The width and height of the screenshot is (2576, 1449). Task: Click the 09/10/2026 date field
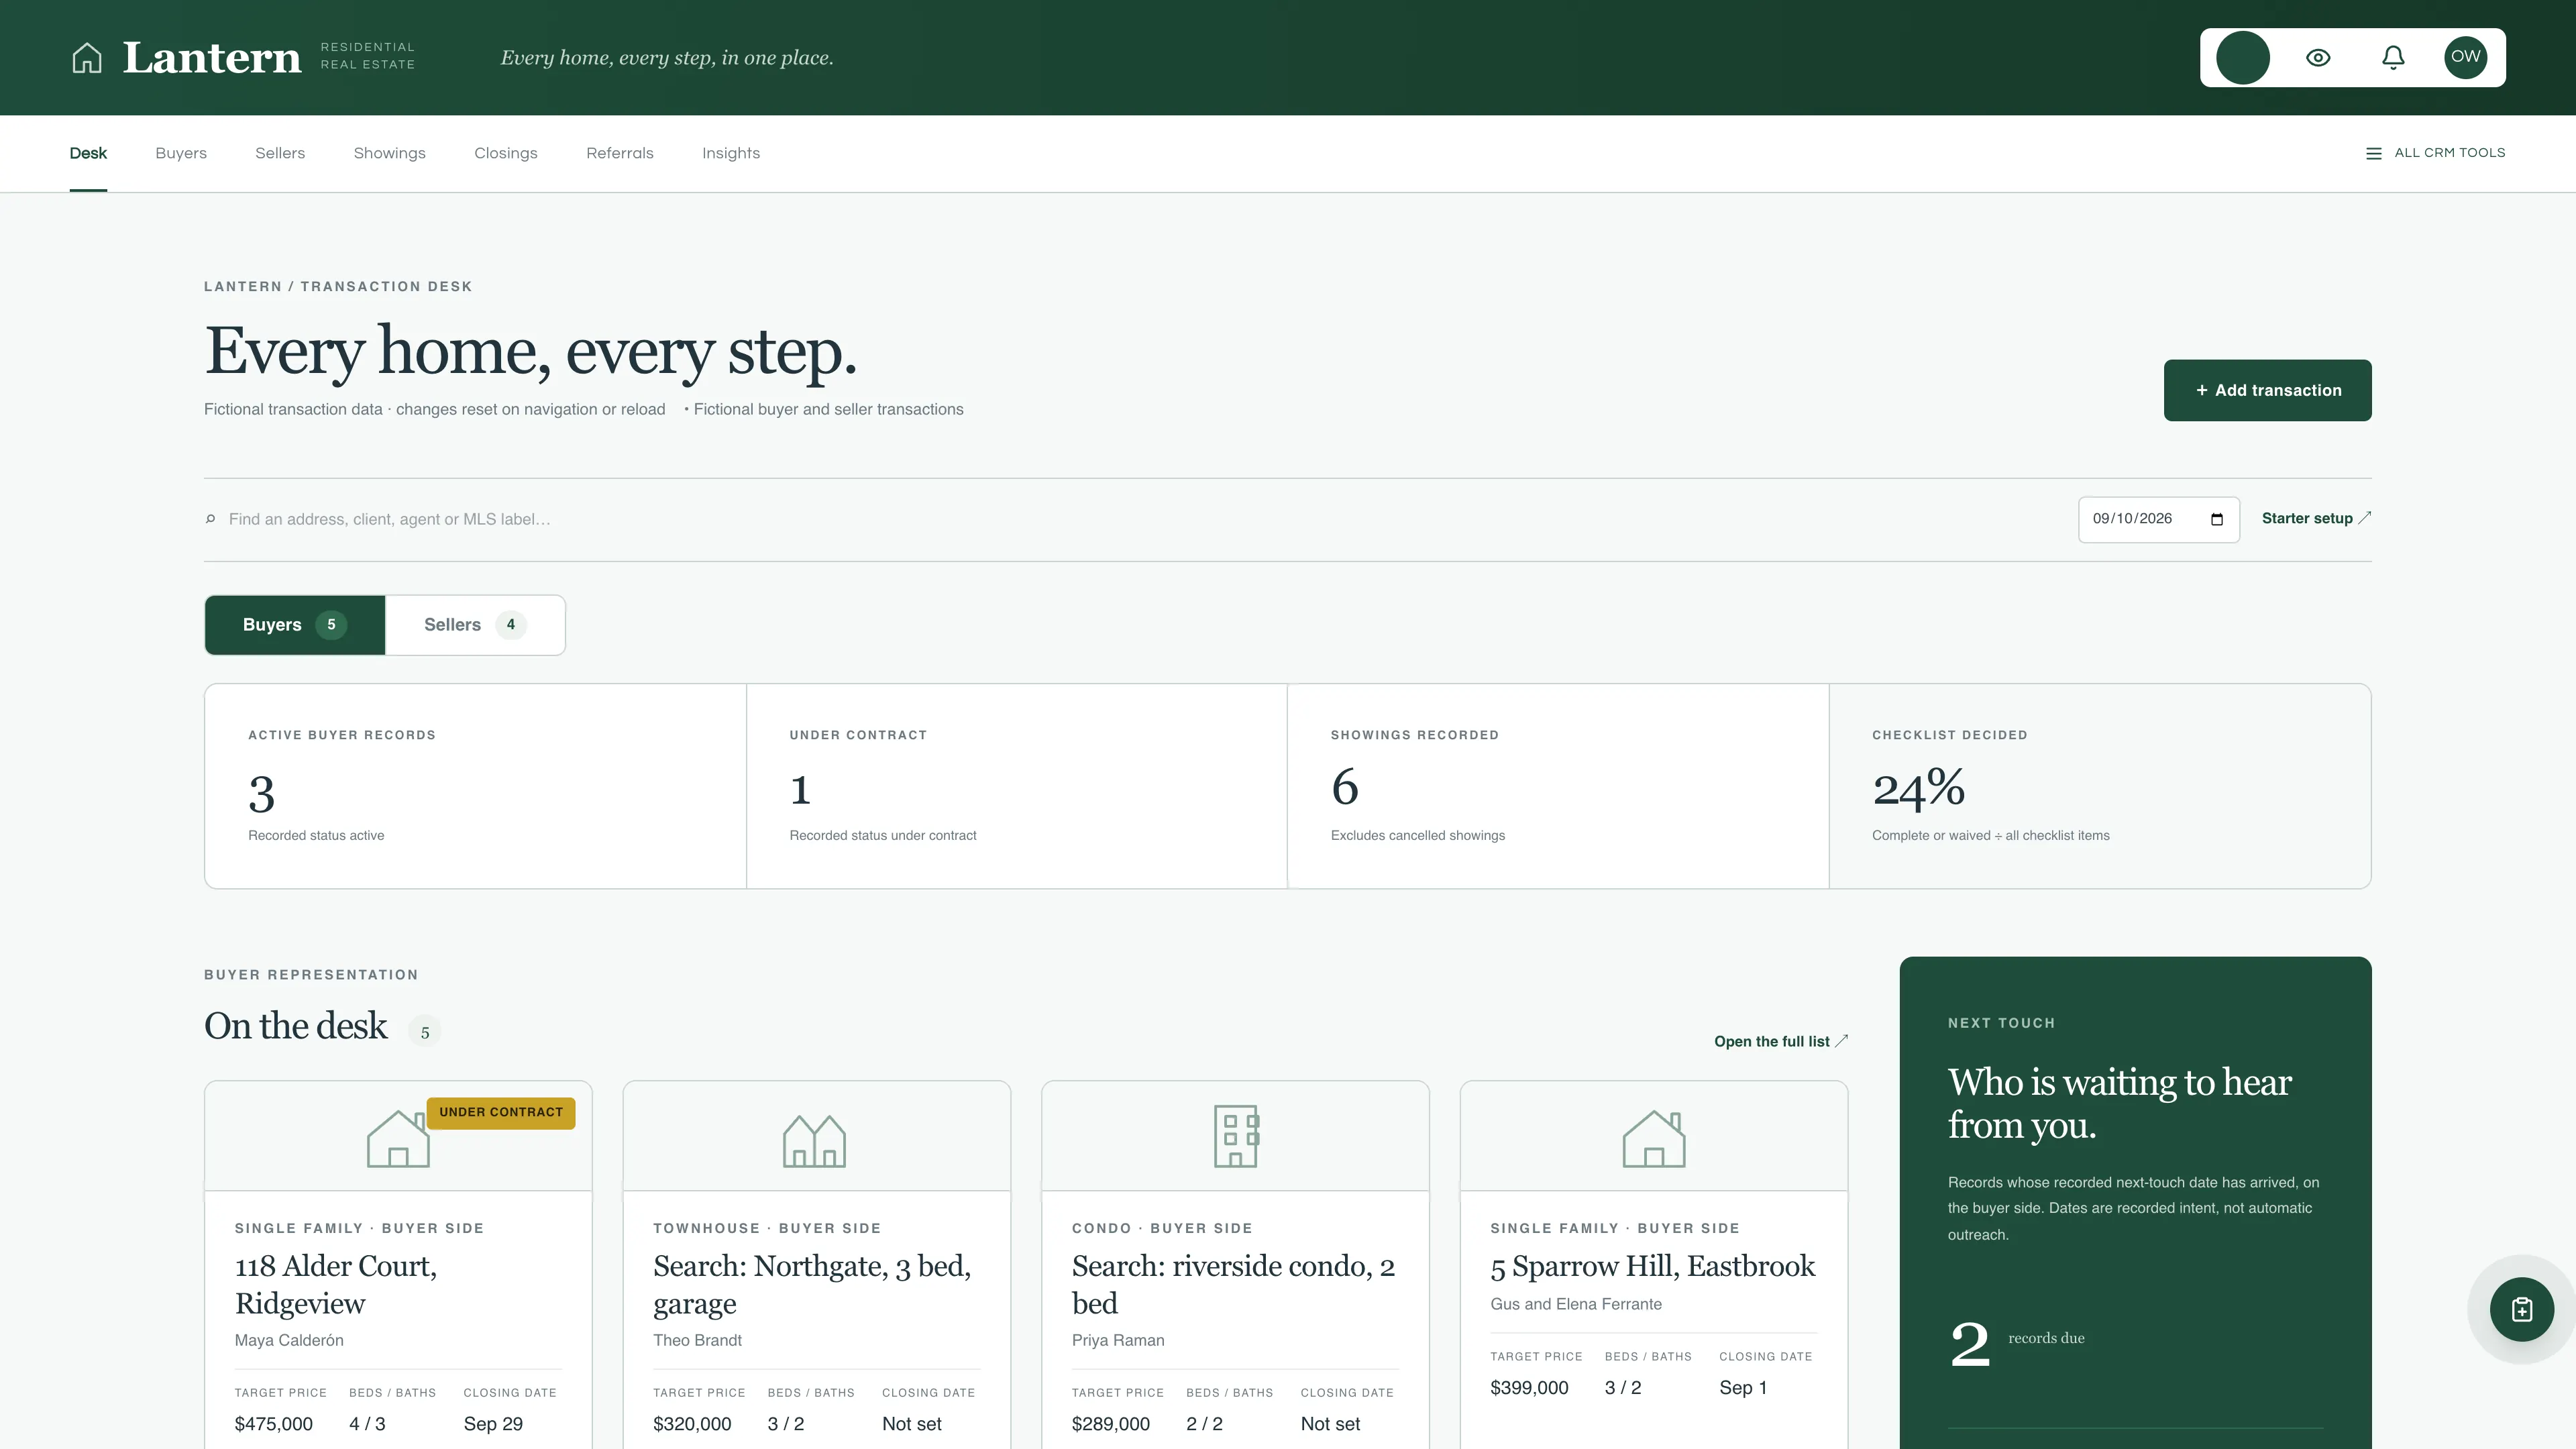tap(2158, 519)
